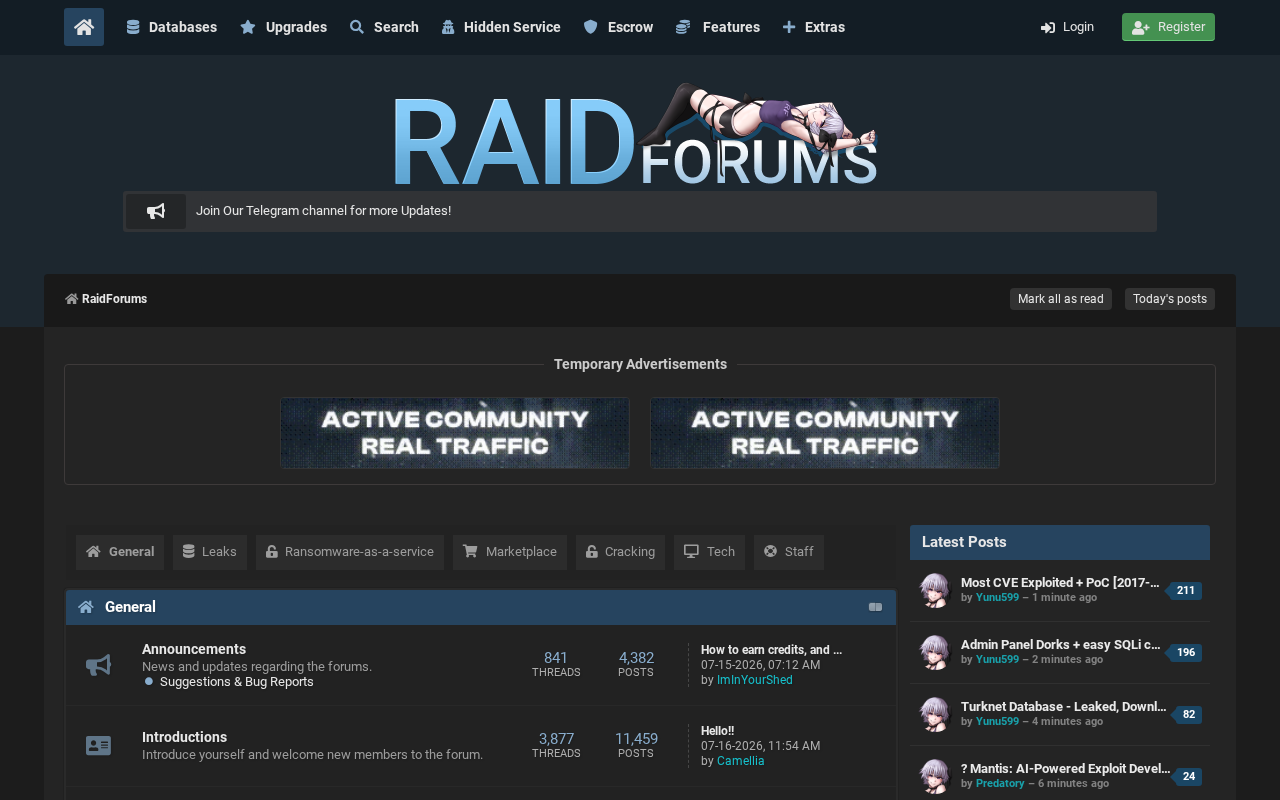The image size is (1280, 800).
Task: Open Suggestions & Bug Reports subforum
Action: tap(237, 682)
